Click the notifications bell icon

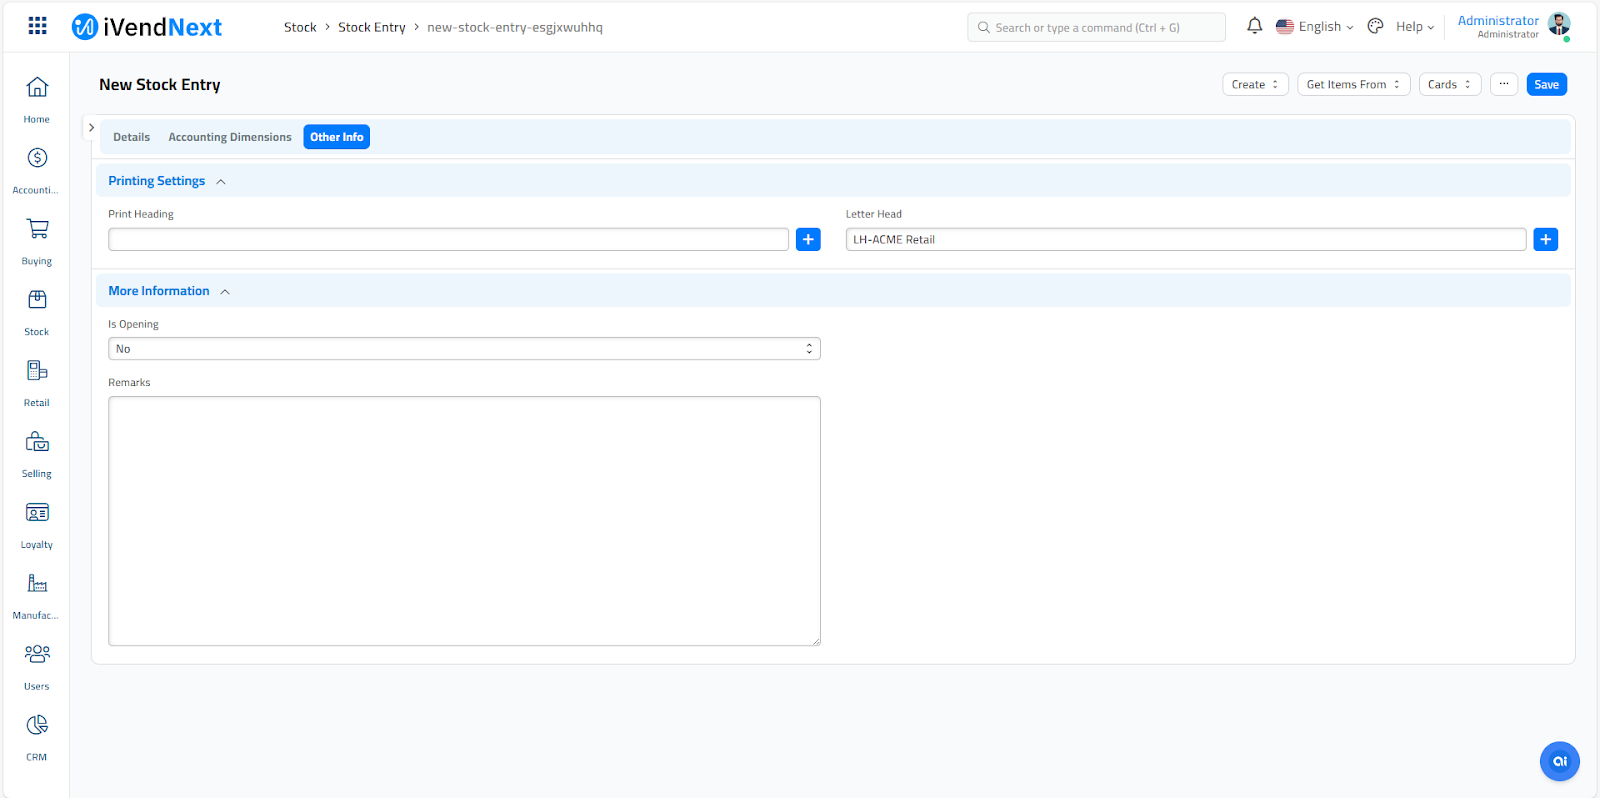[x=1254, y=27]
